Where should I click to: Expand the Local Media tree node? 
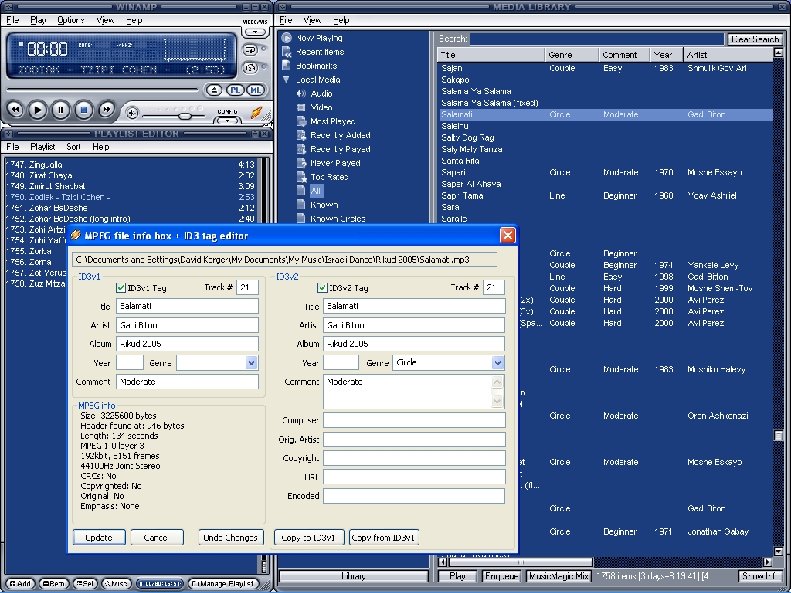coord(286,79)
